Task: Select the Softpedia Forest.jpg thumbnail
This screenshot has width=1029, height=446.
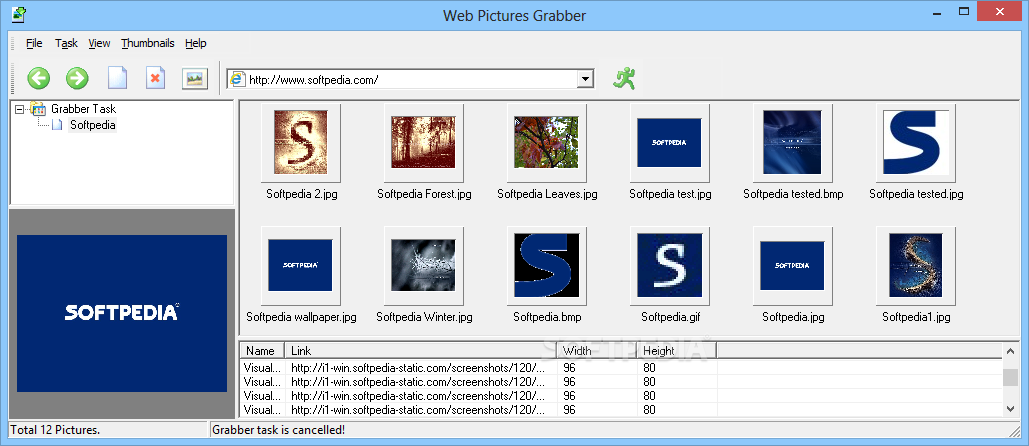Action: click(x=424, y=142)
